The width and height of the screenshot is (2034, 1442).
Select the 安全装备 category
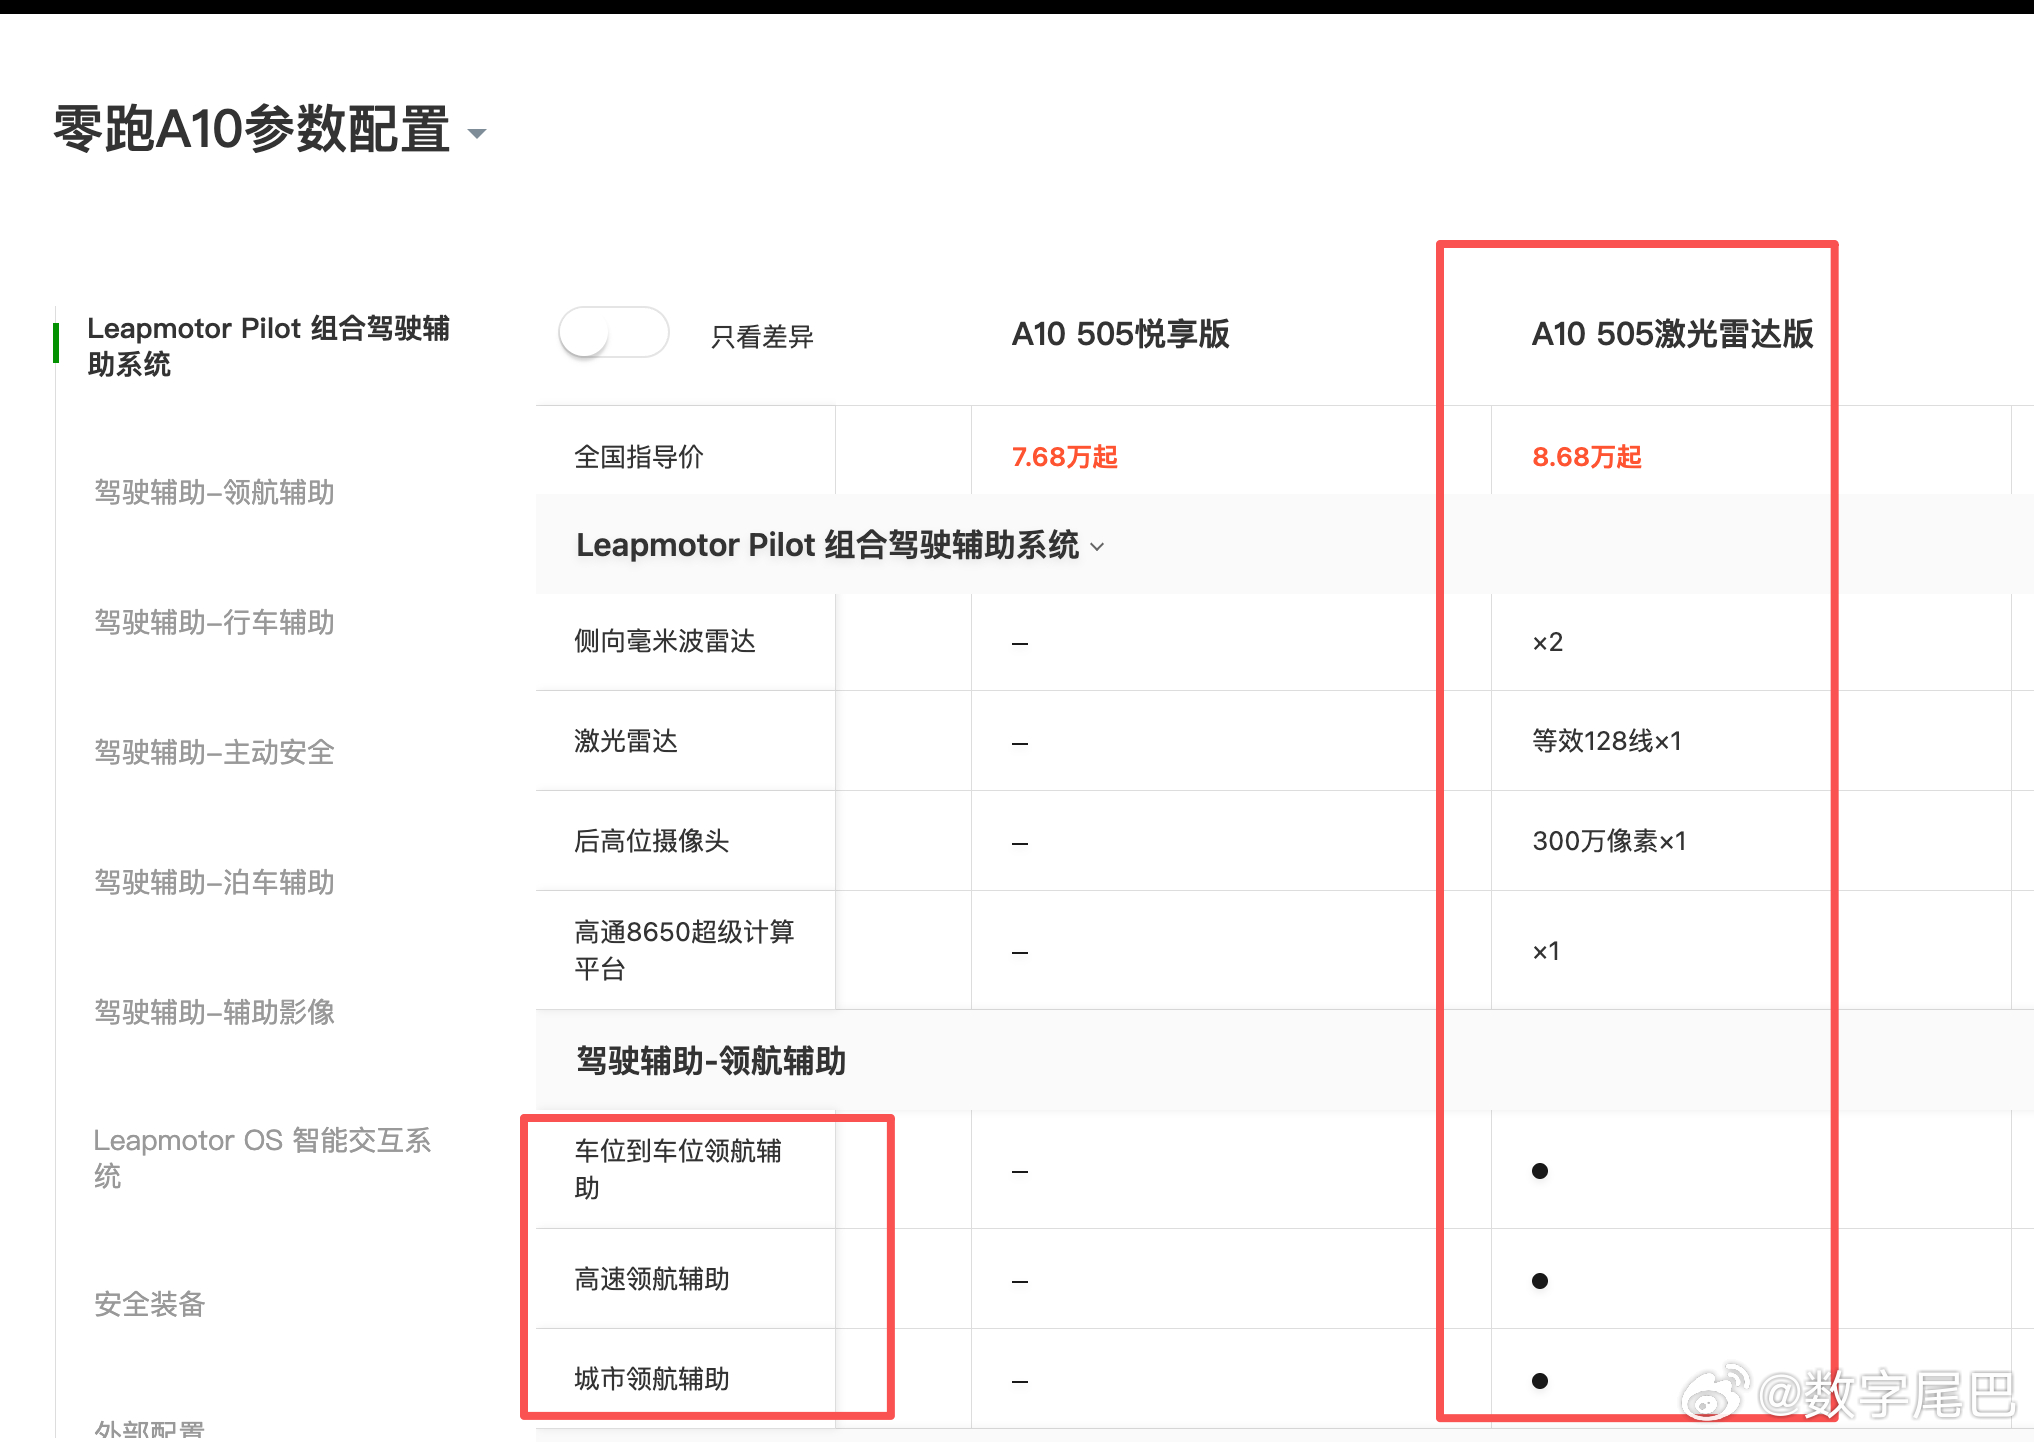(x=148, y=1304)
